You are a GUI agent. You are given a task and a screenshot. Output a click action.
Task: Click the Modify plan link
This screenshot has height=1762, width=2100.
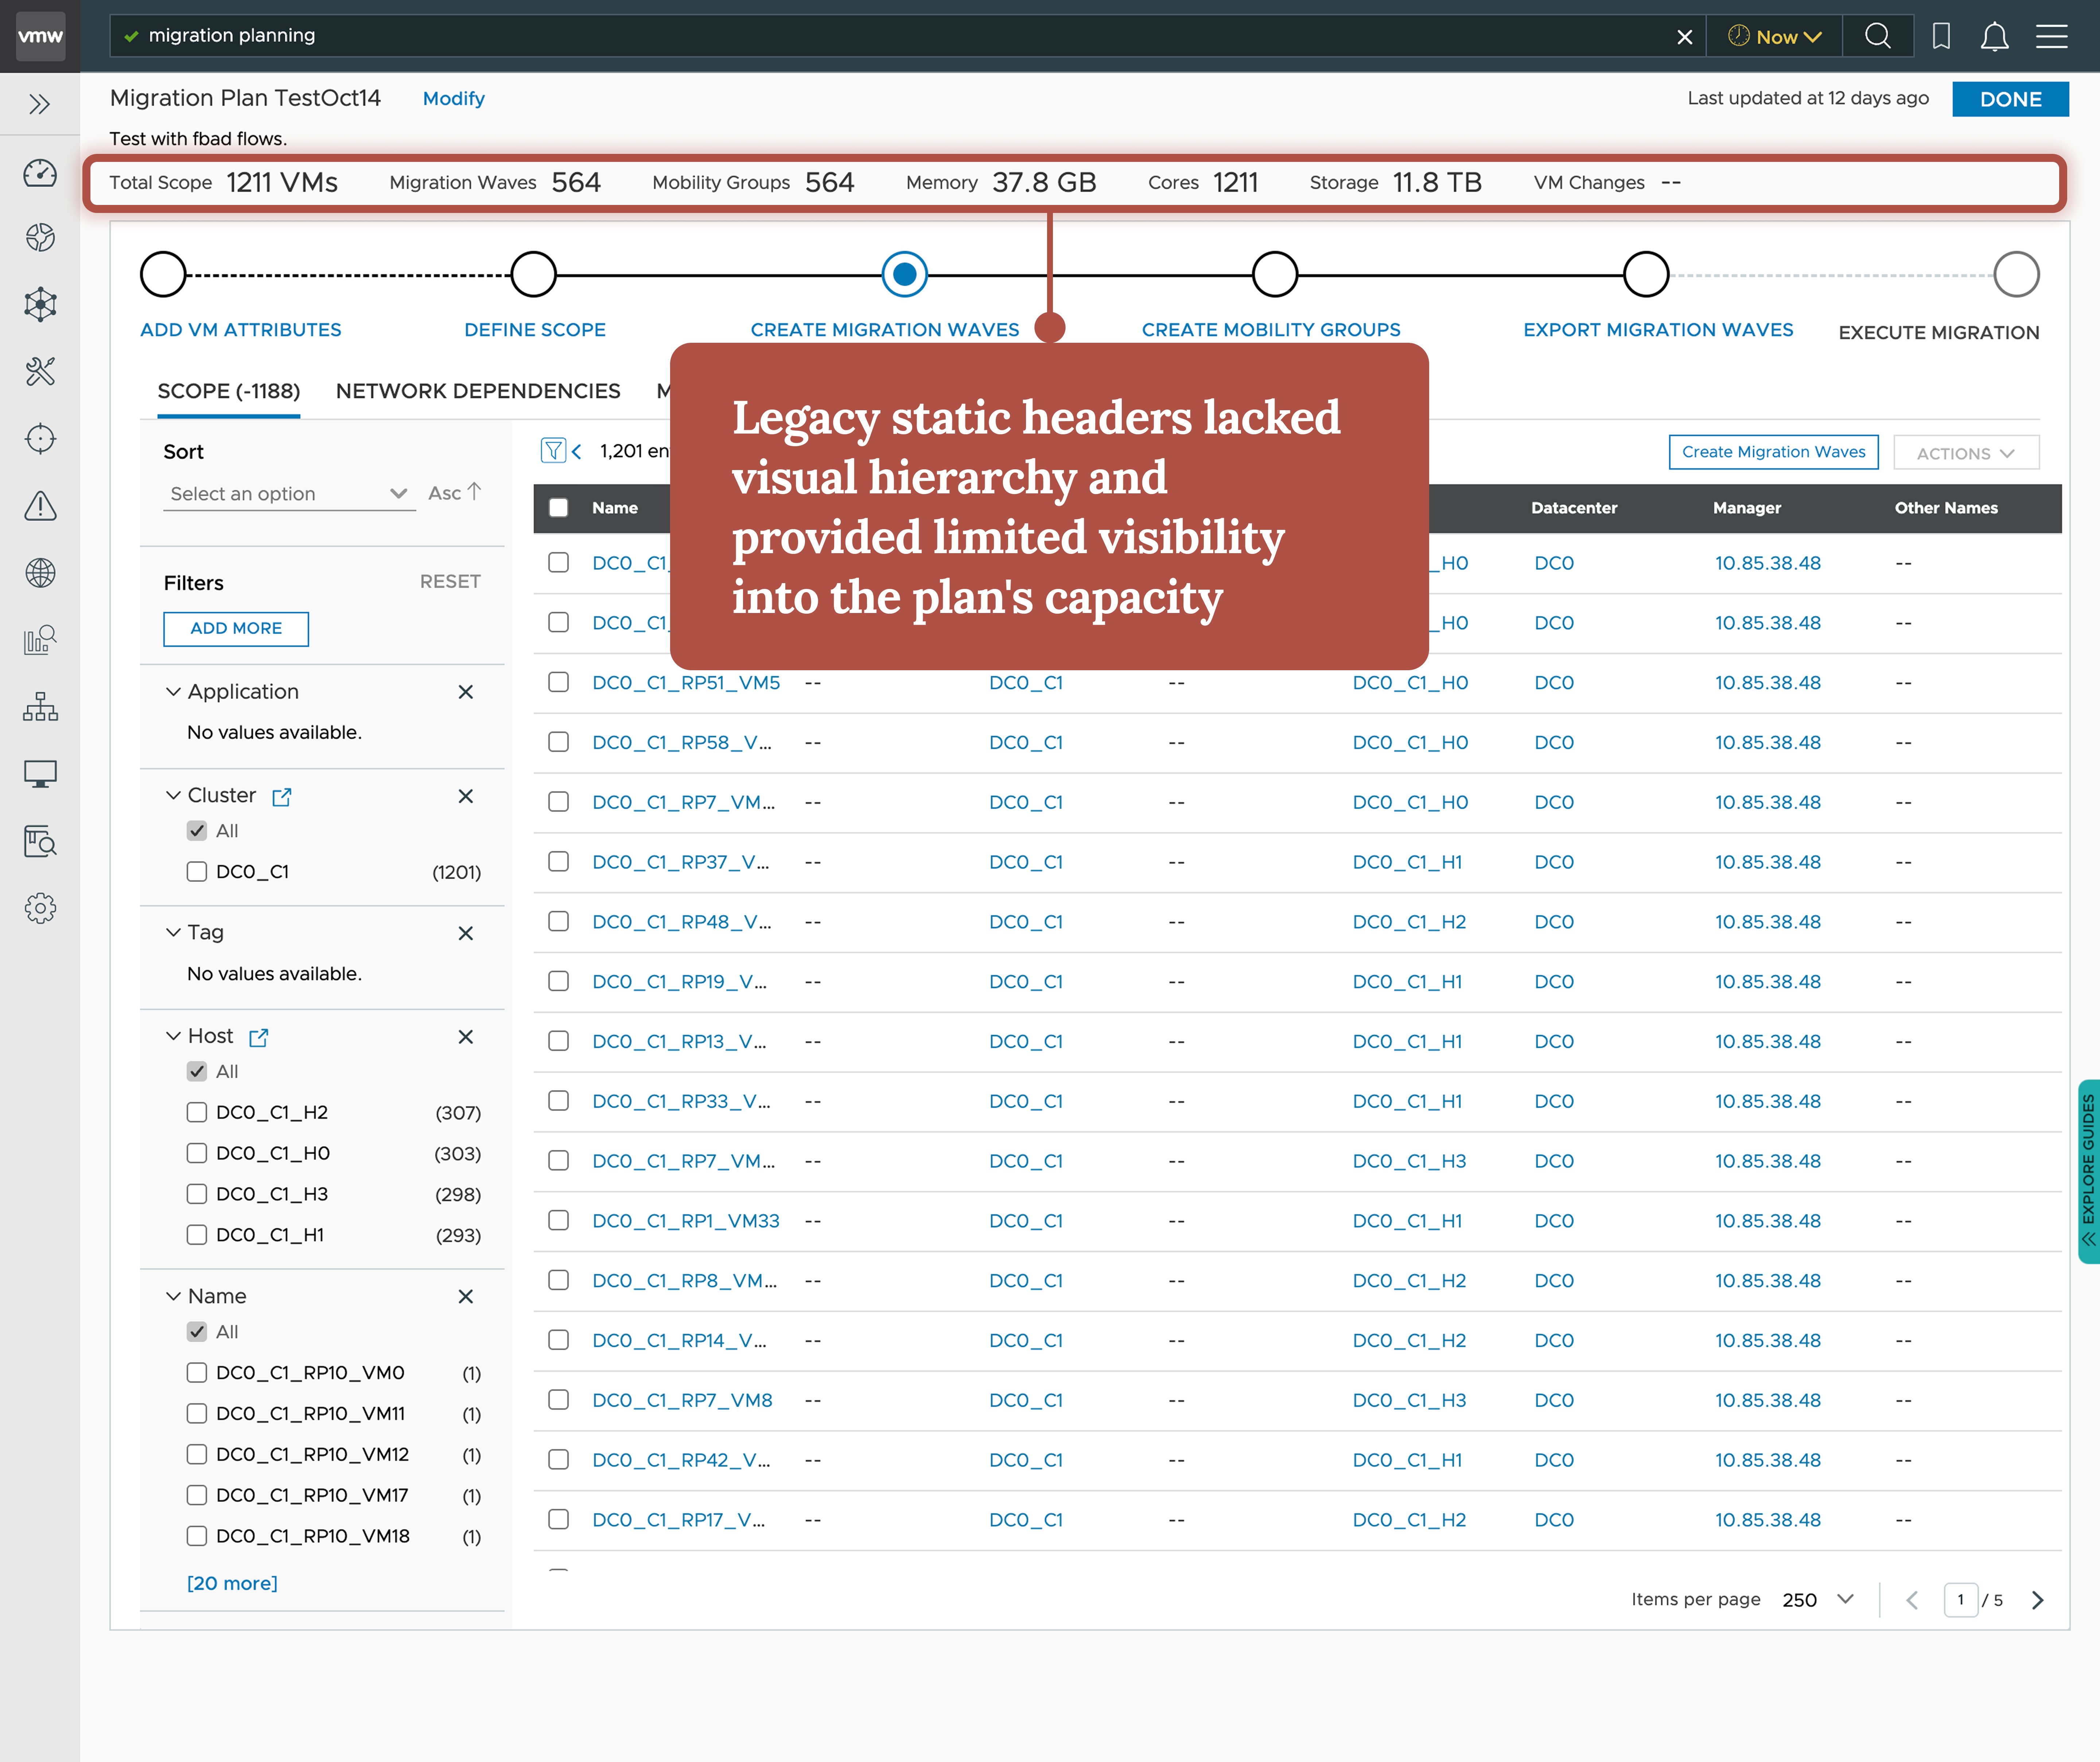454,99
